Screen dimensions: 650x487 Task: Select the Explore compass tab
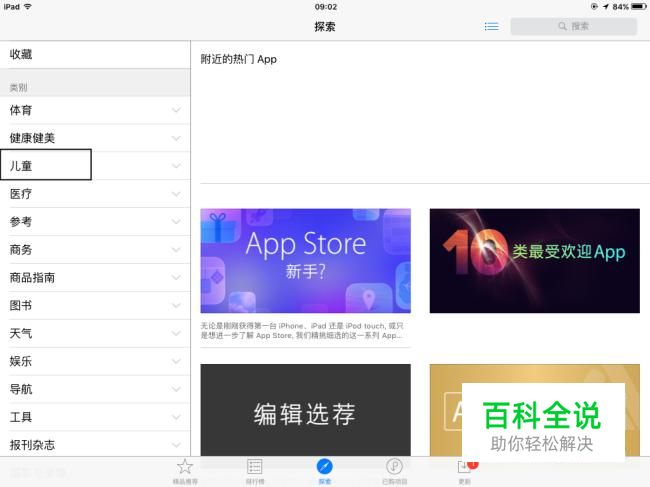[325, 471]
